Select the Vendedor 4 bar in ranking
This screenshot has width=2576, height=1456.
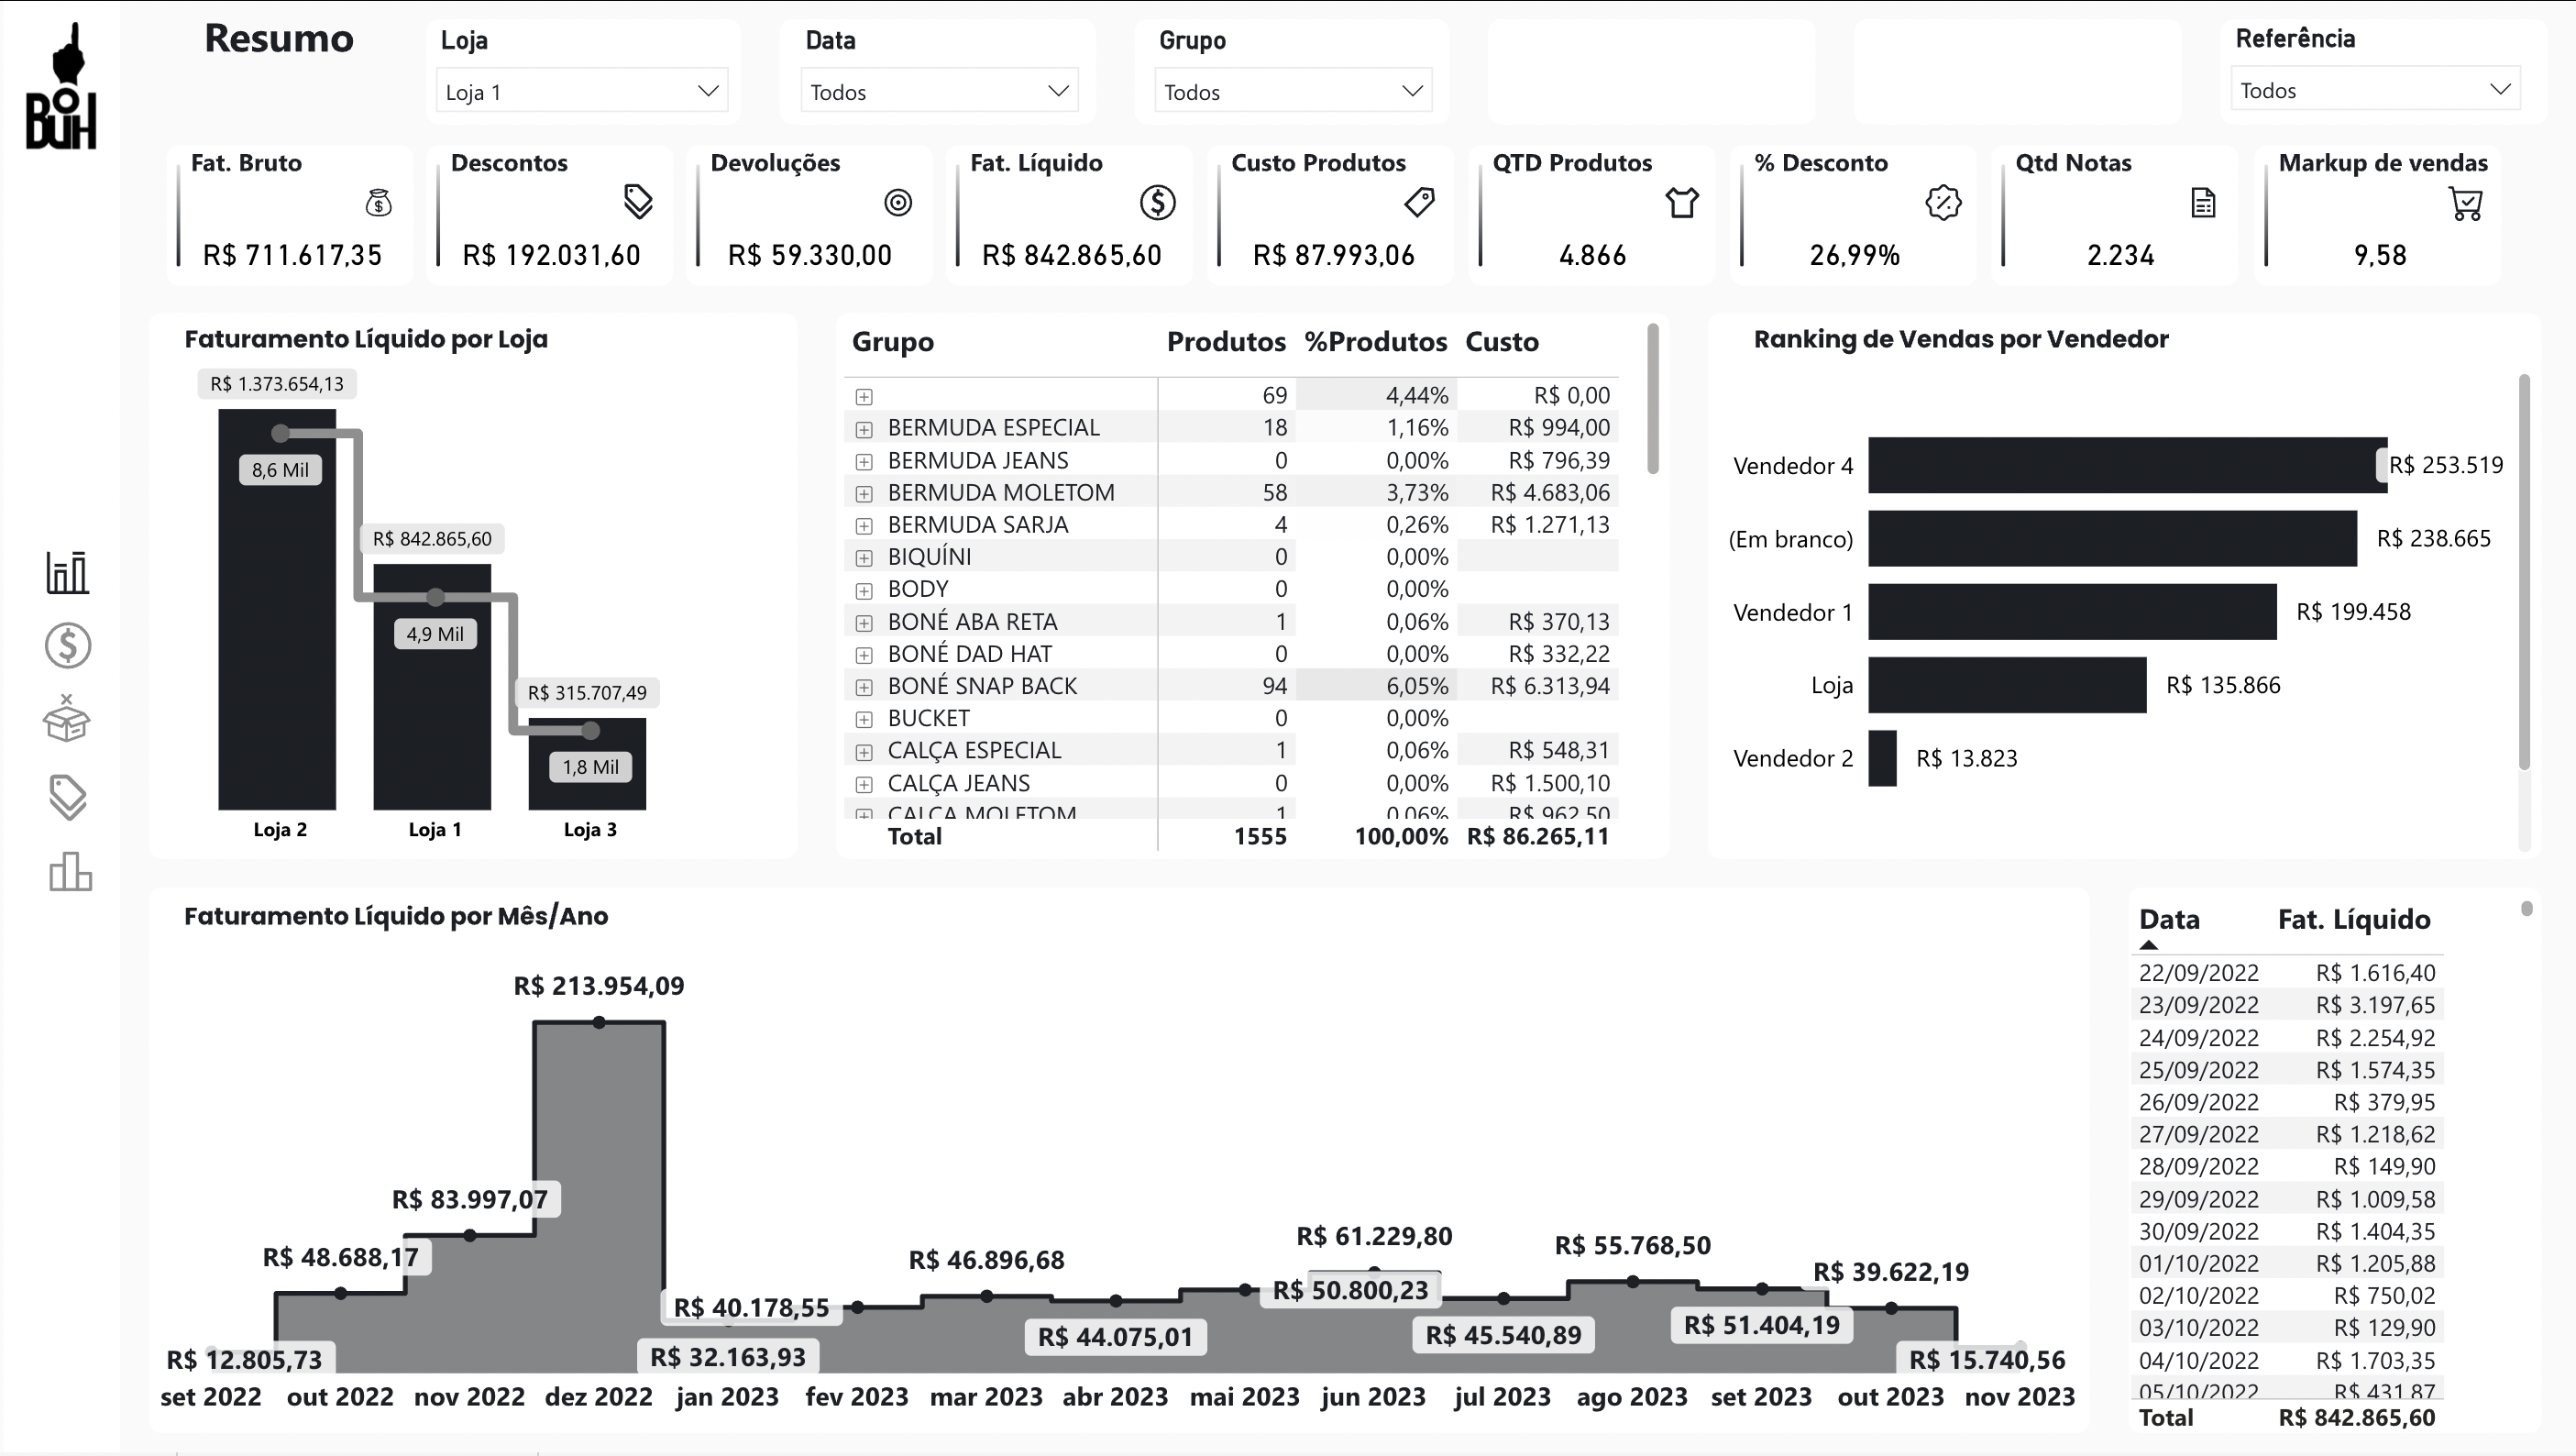point(2126,465)
